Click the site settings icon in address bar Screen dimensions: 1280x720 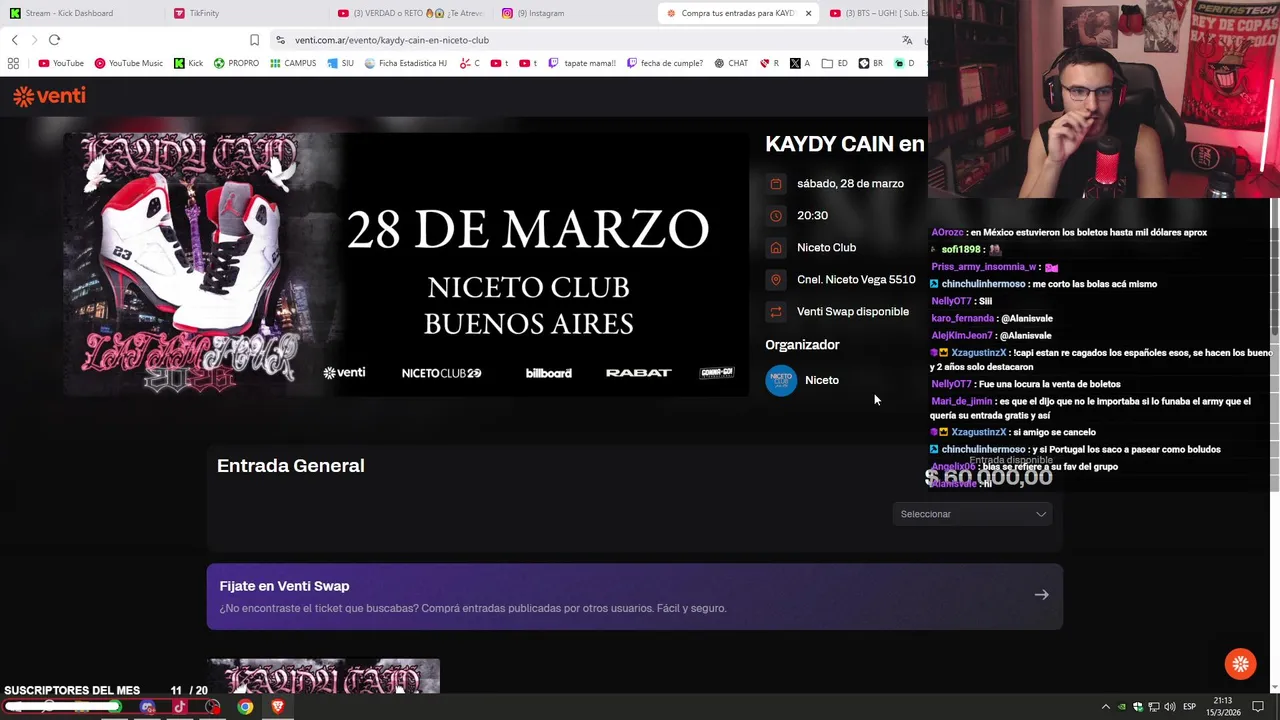[281, 40]
